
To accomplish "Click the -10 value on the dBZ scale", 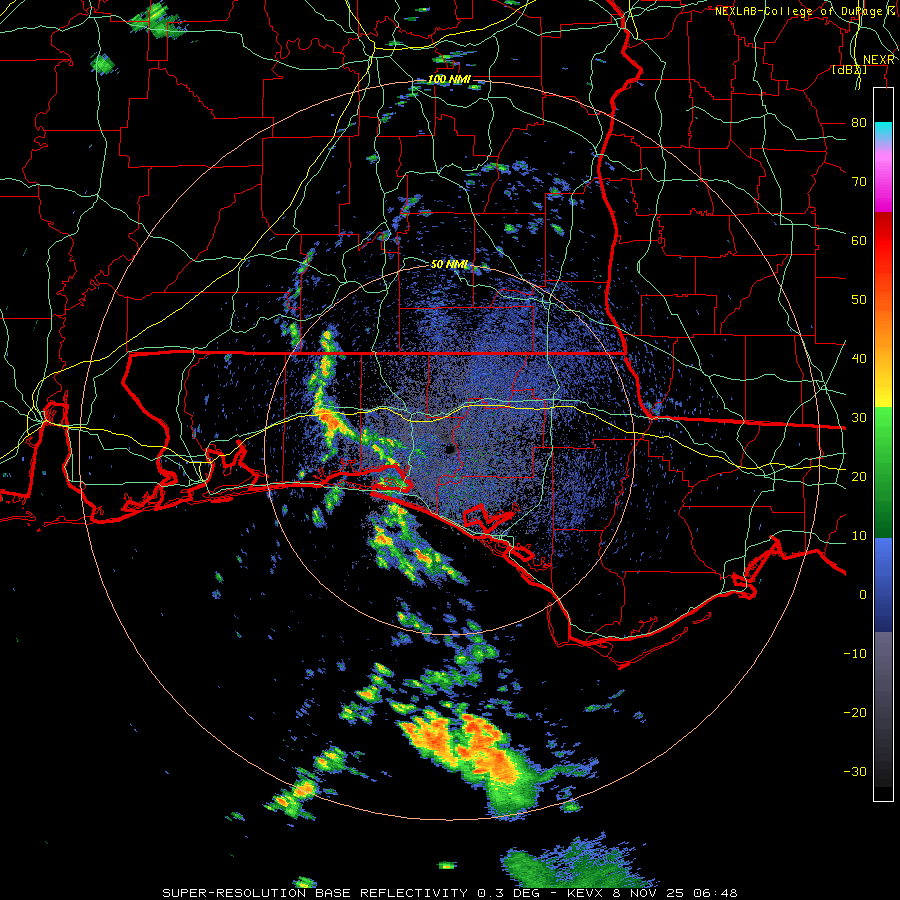I will [x=855, y=653].
